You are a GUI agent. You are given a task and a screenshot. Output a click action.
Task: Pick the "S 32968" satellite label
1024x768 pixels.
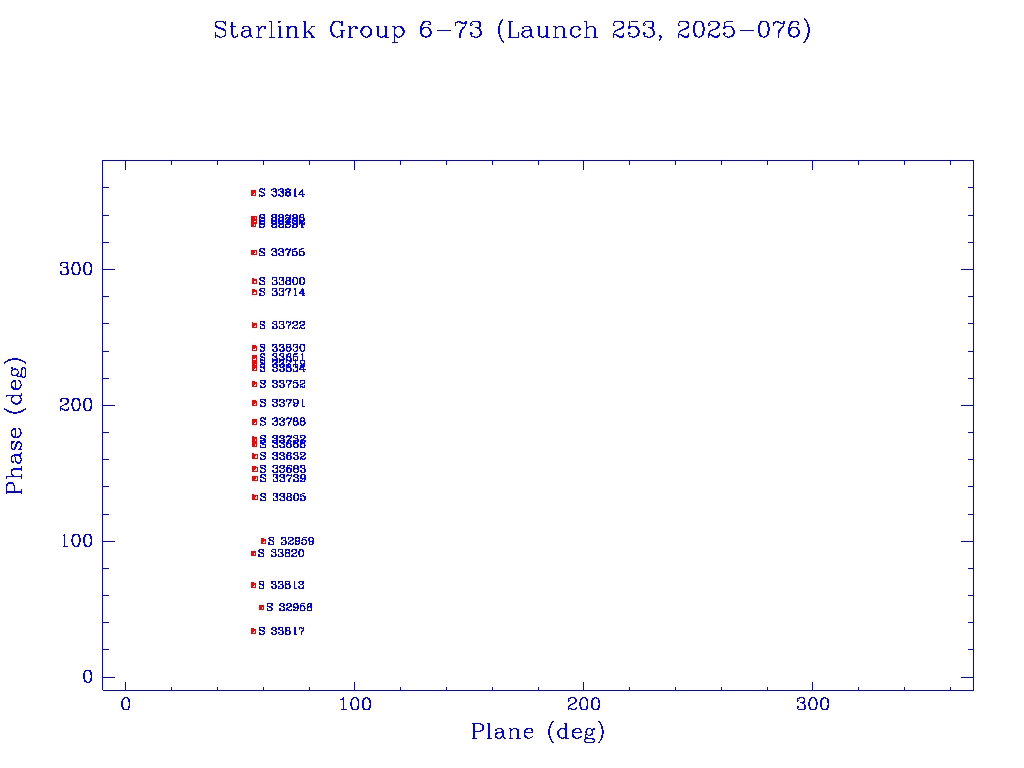click(x=289, y=607)
